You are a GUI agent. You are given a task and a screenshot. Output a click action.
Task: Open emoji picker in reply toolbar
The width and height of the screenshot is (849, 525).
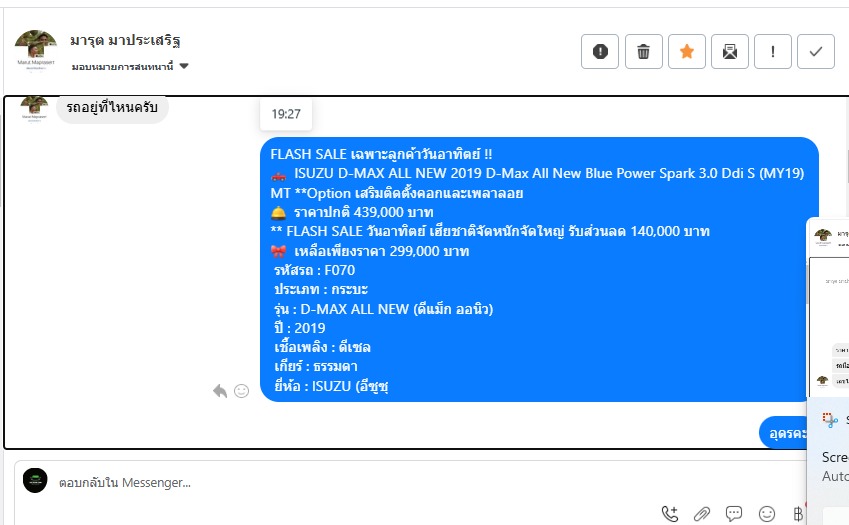tap(767, 514)
